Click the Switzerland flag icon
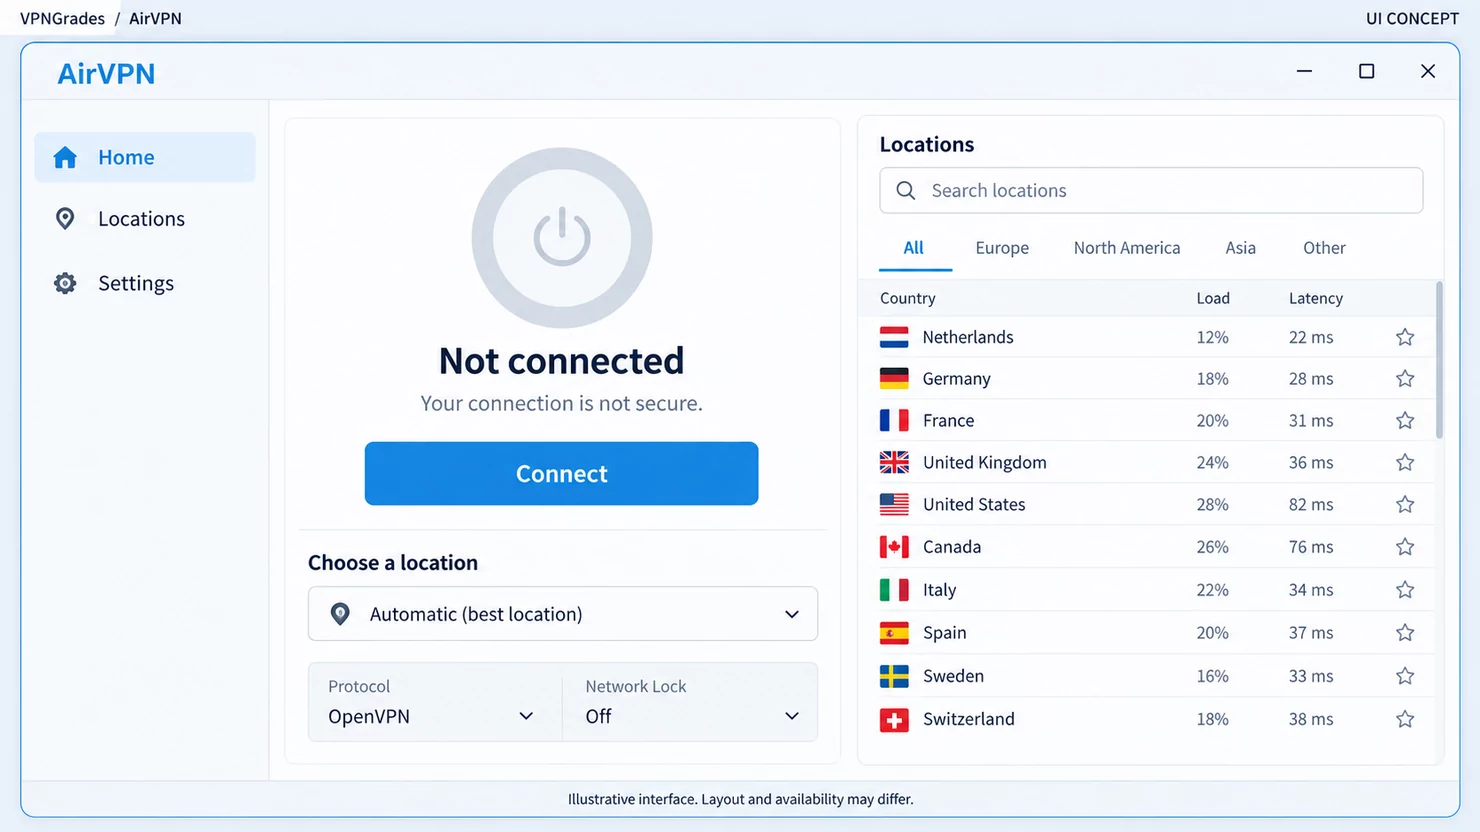The height and width of the screenshot is (832, 1480). pos(894,719)
